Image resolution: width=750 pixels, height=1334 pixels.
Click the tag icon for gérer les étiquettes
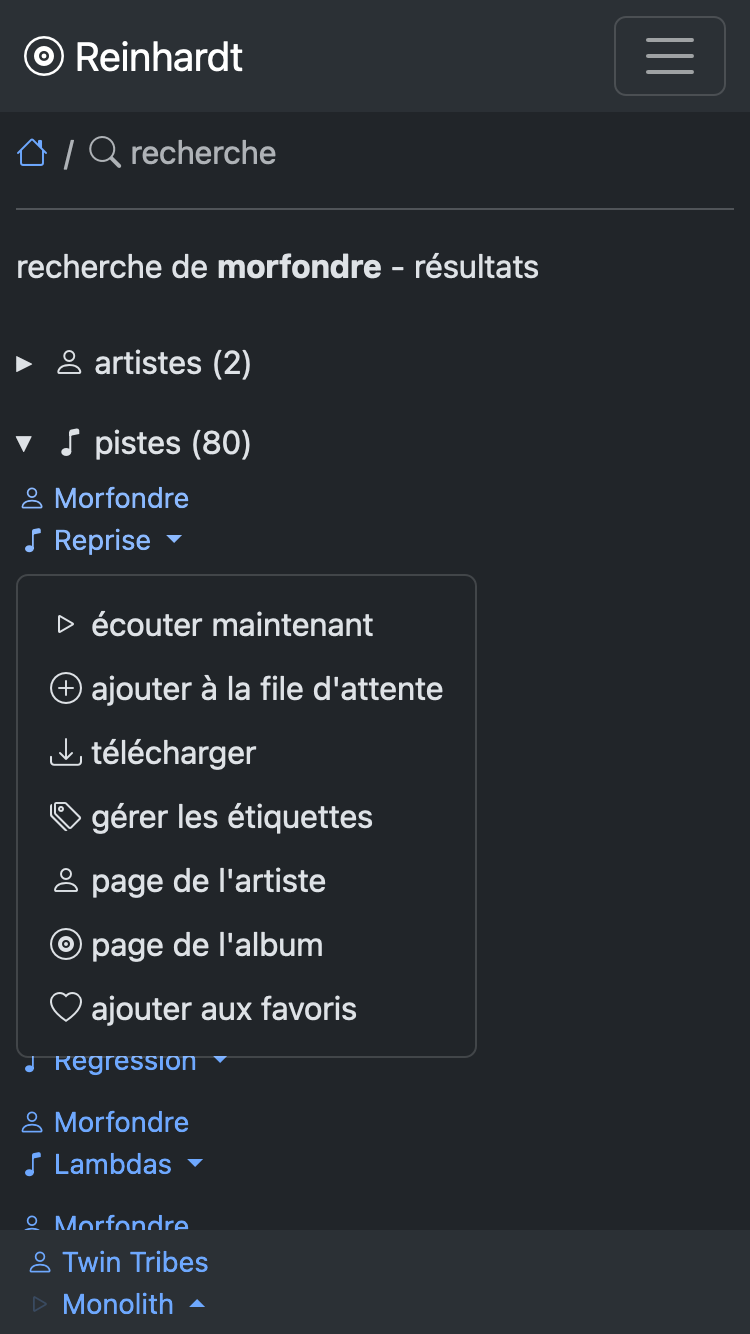tap(66, 817)
